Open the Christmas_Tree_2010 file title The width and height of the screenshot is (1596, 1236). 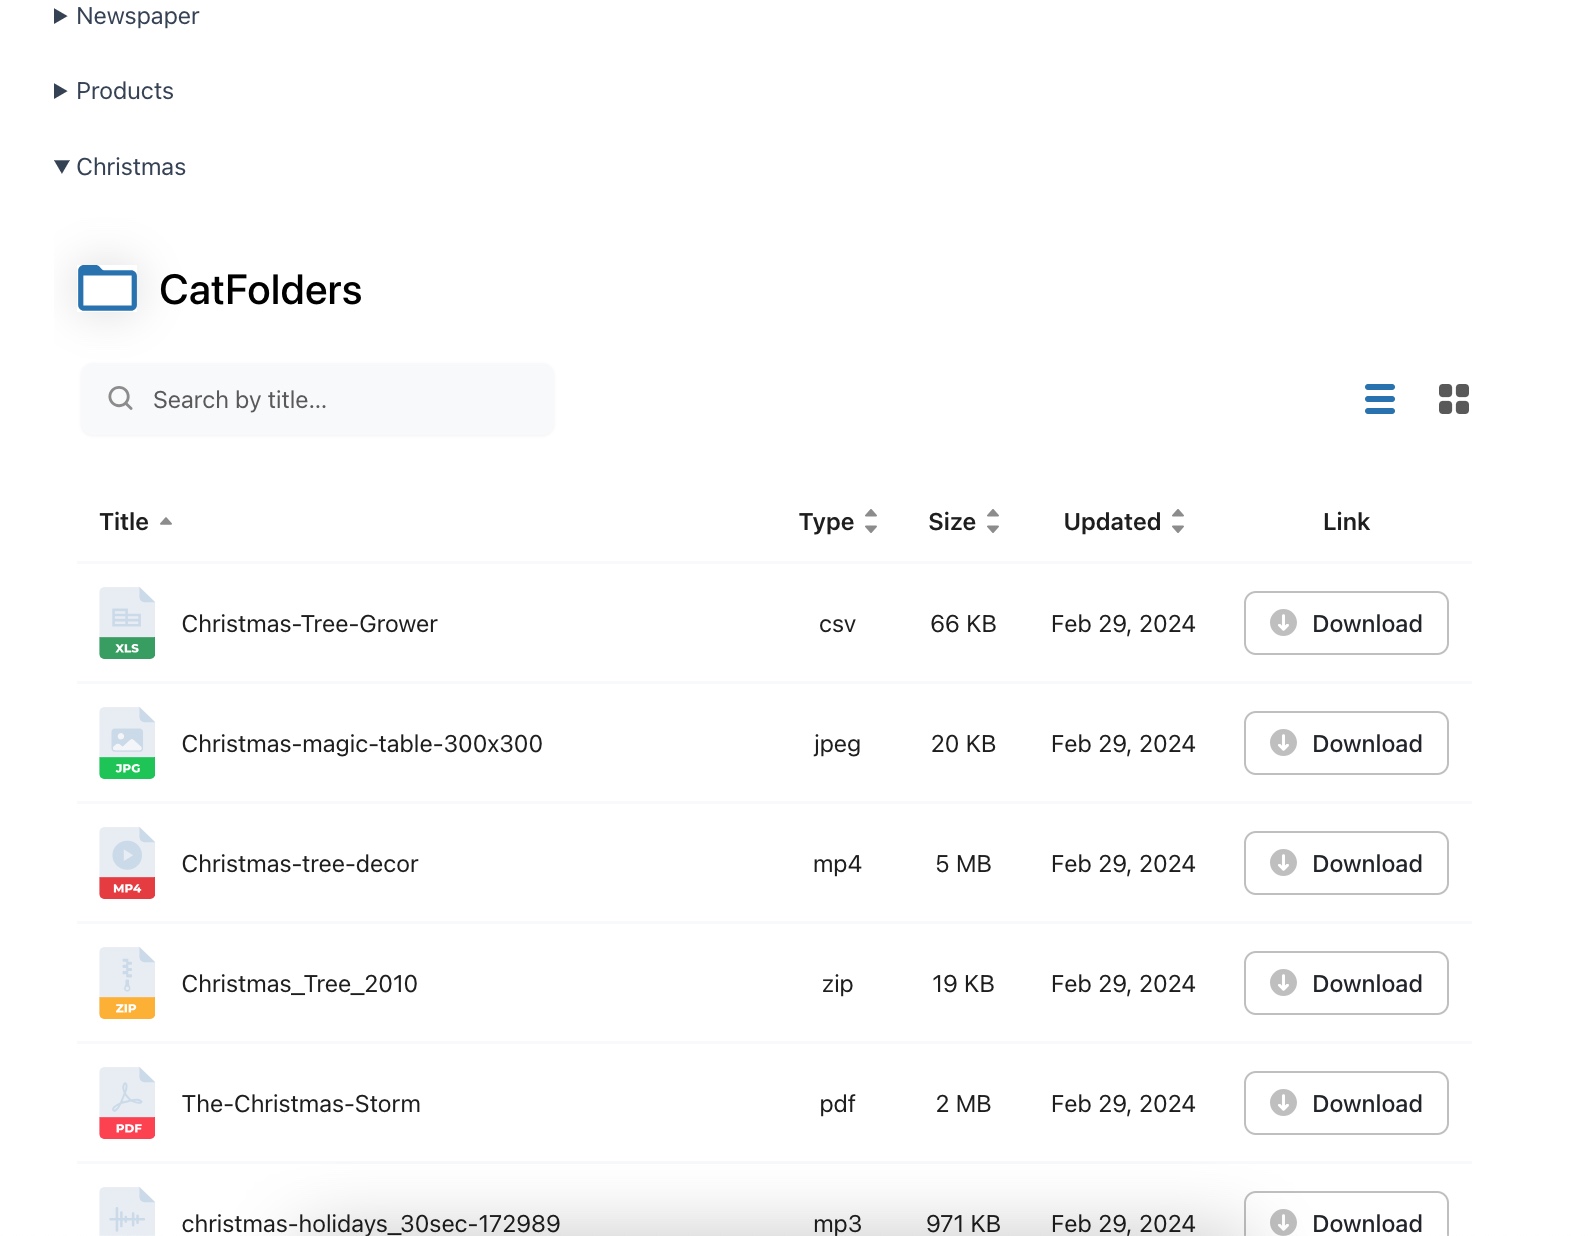[299, 984]
